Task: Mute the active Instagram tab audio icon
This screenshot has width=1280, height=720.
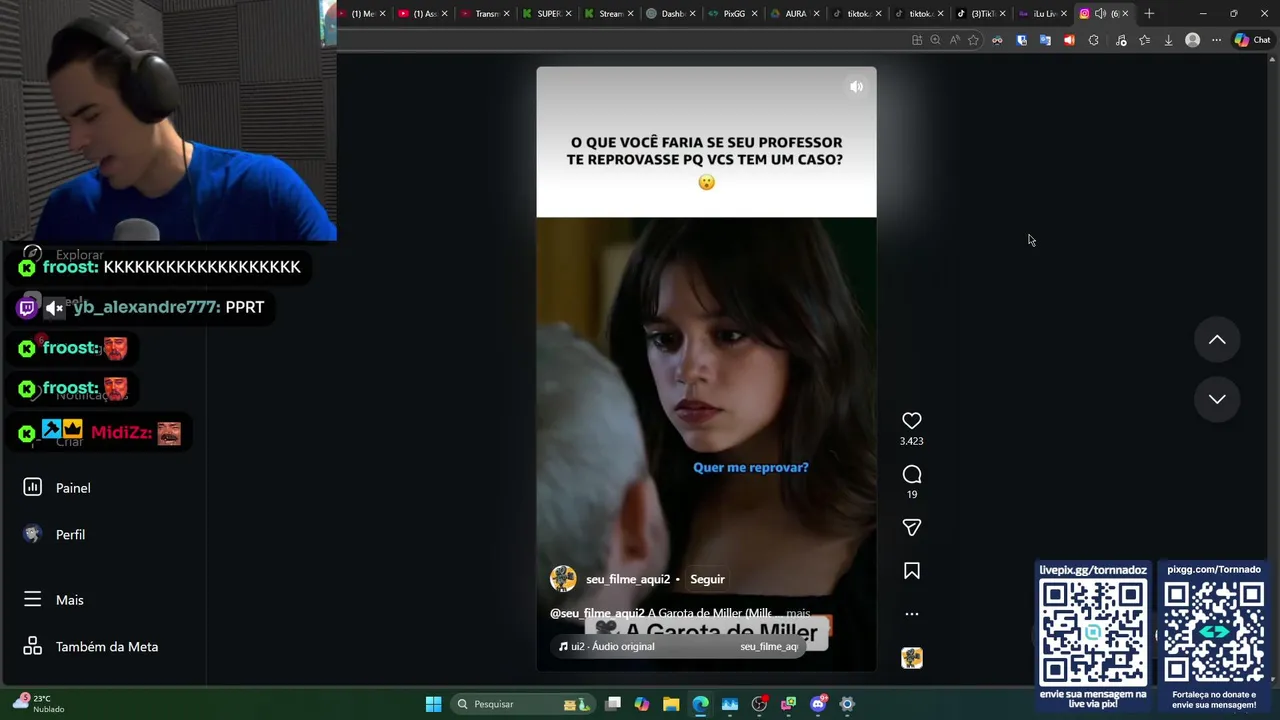Action: coord(1100,14)
